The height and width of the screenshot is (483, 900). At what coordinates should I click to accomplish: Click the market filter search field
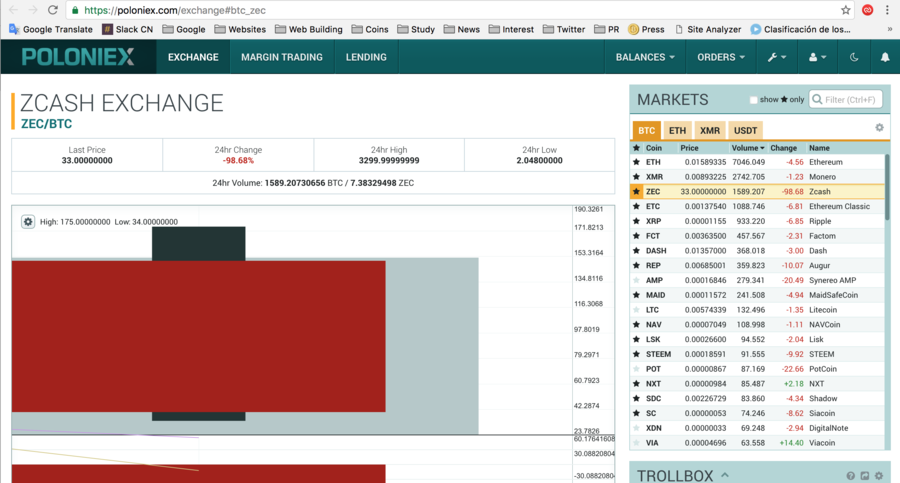(845, 99)
